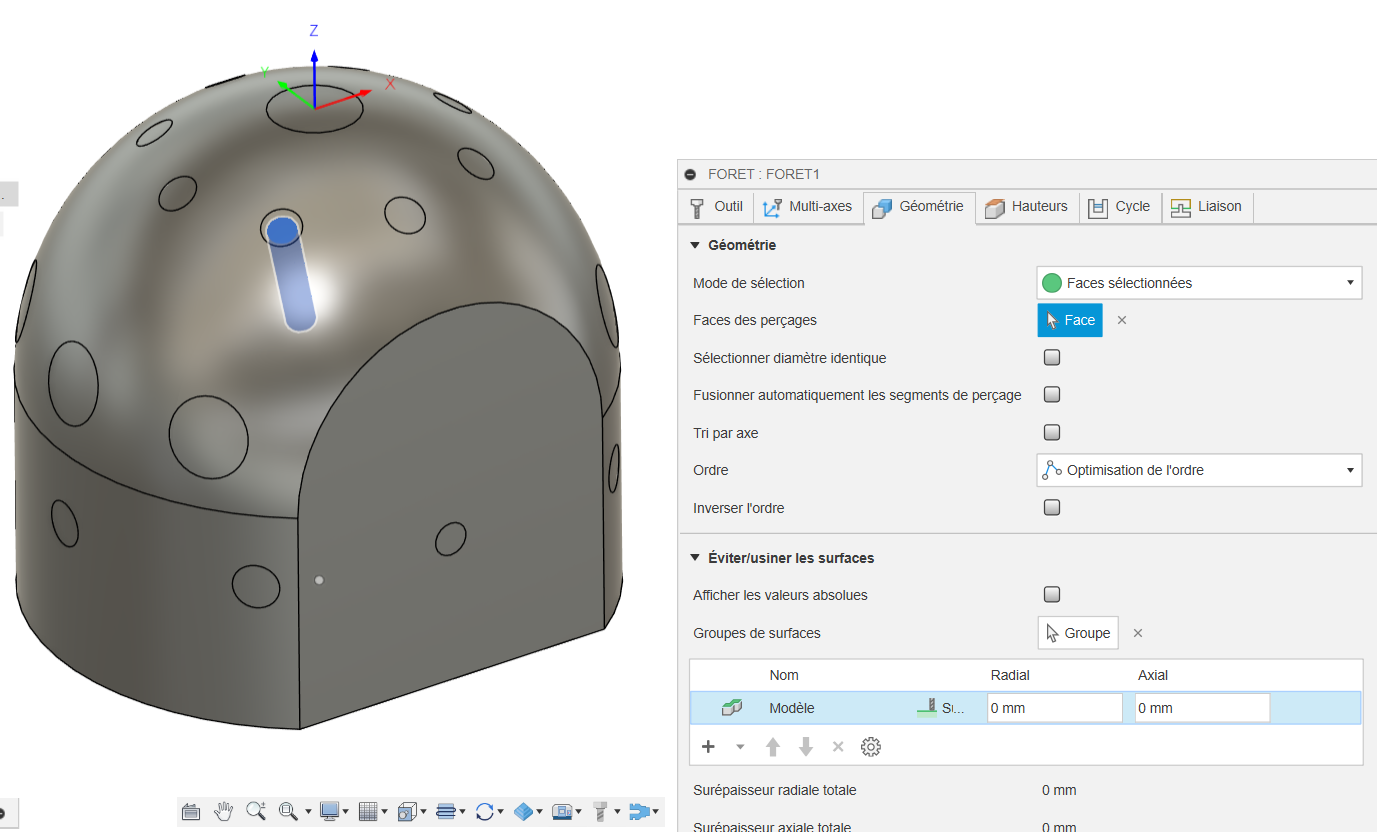Open Mode de sélection dropdown
1377x832 pixels.
[x=1199, y=283]
